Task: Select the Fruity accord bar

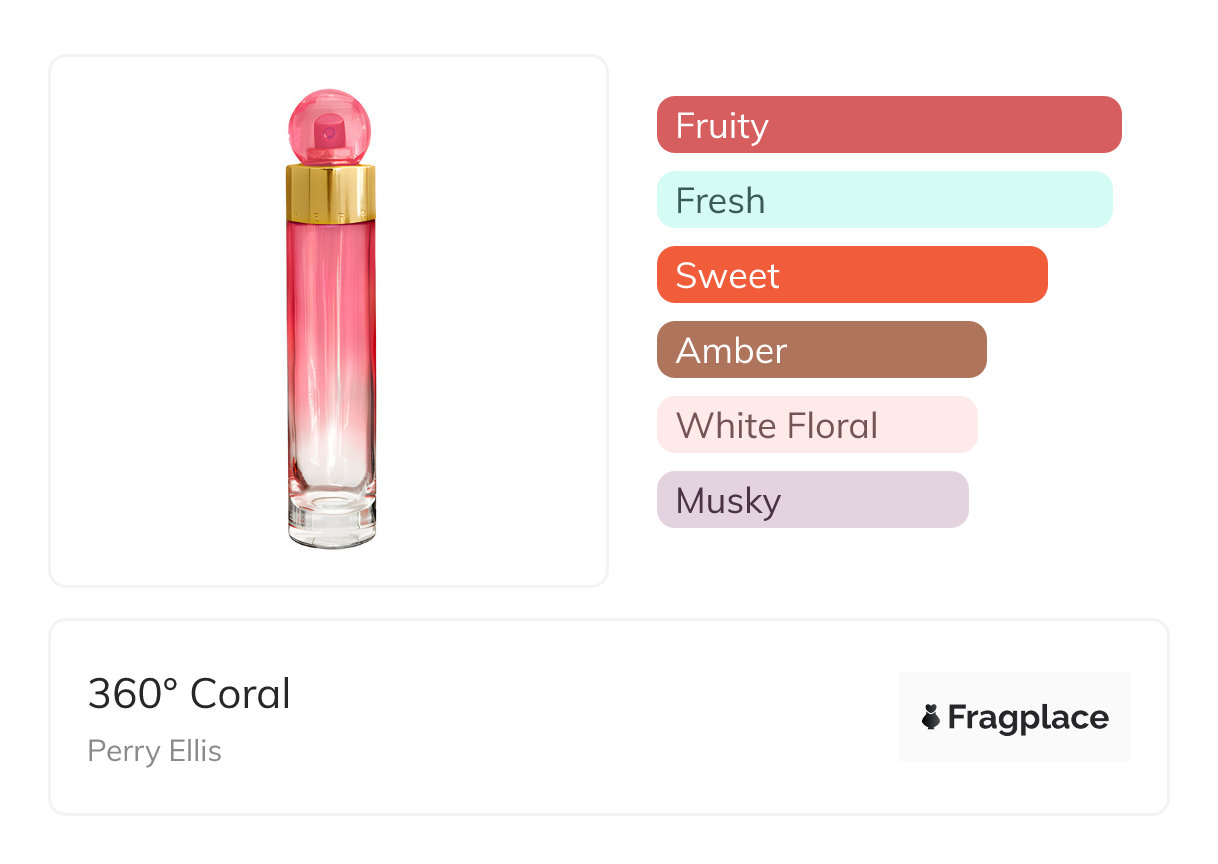Action: click(889, 125)
